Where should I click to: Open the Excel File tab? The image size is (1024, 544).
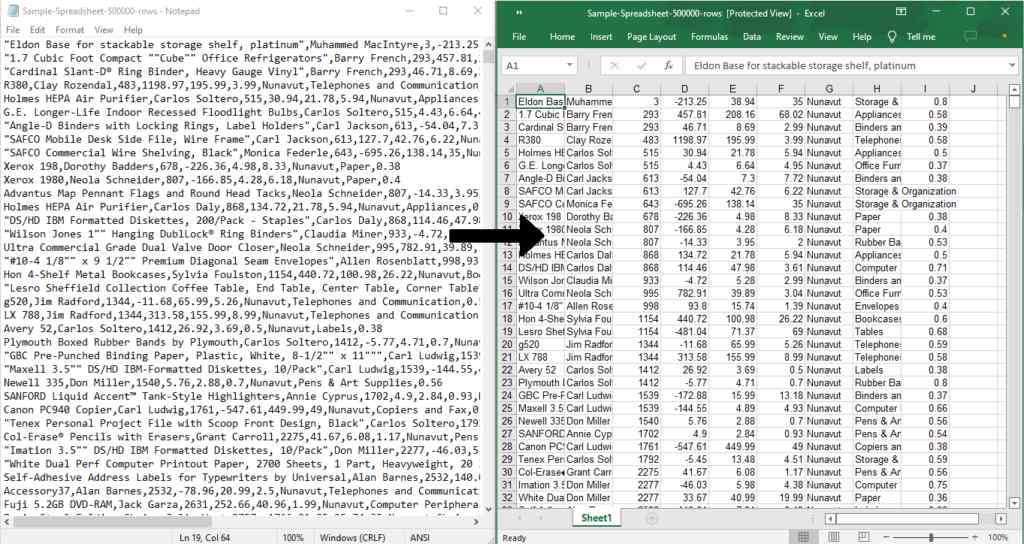point(519,37)
